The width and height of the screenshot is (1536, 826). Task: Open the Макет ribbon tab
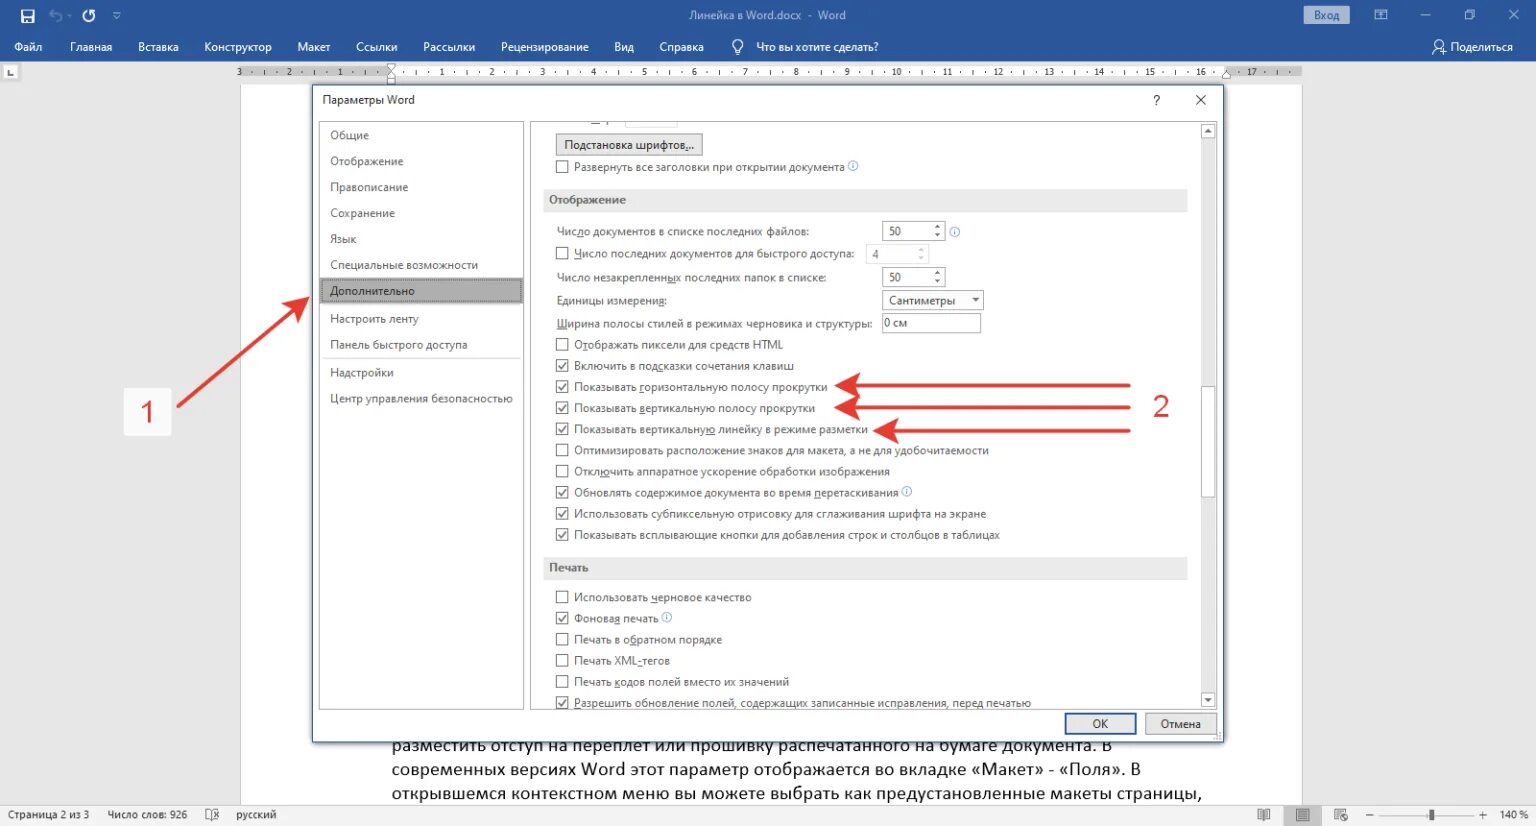click(x=313, y=47)
